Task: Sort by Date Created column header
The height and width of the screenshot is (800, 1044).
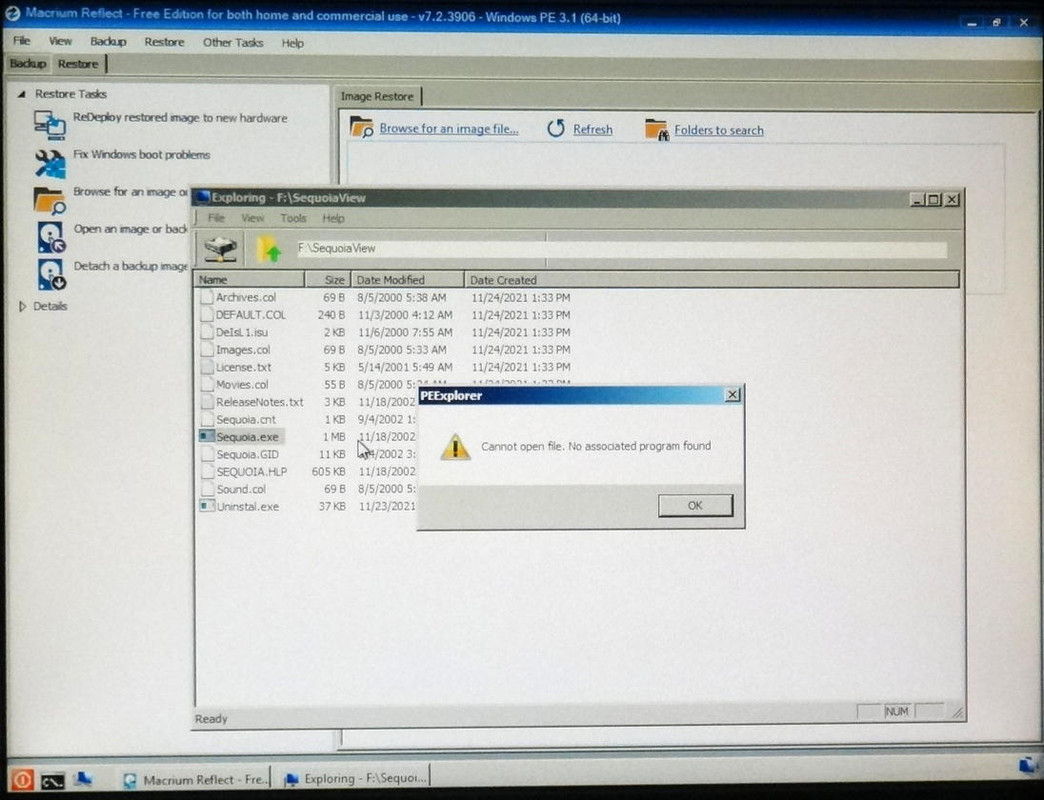Action: click(x=711, y=280)
